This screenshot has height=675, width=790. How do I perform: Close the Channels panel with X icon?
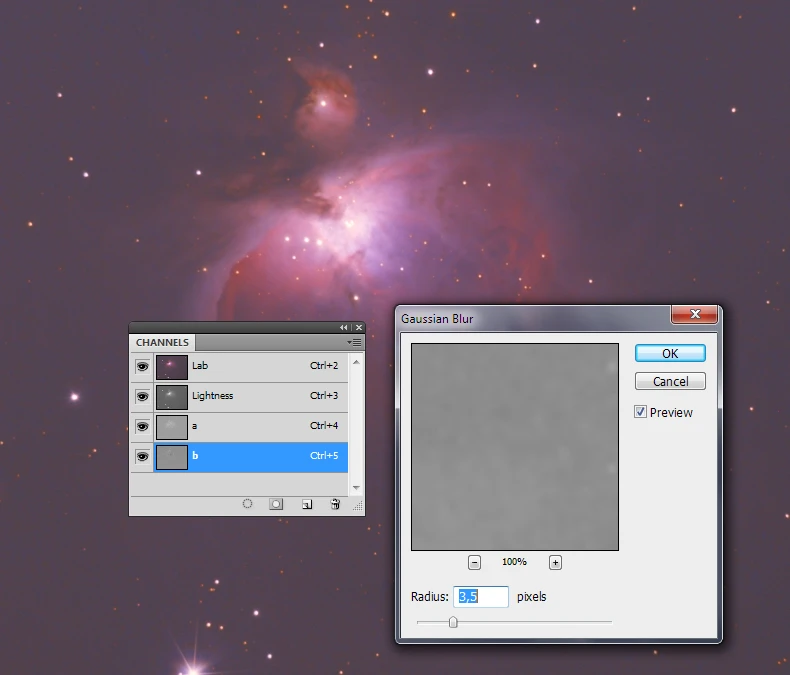tap(358, 327)
